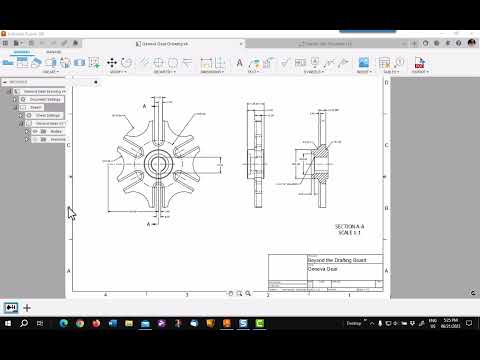The image size is (480, 360).
Task: Open the Export dropdown in the ribbon
Action: point(420,72)
